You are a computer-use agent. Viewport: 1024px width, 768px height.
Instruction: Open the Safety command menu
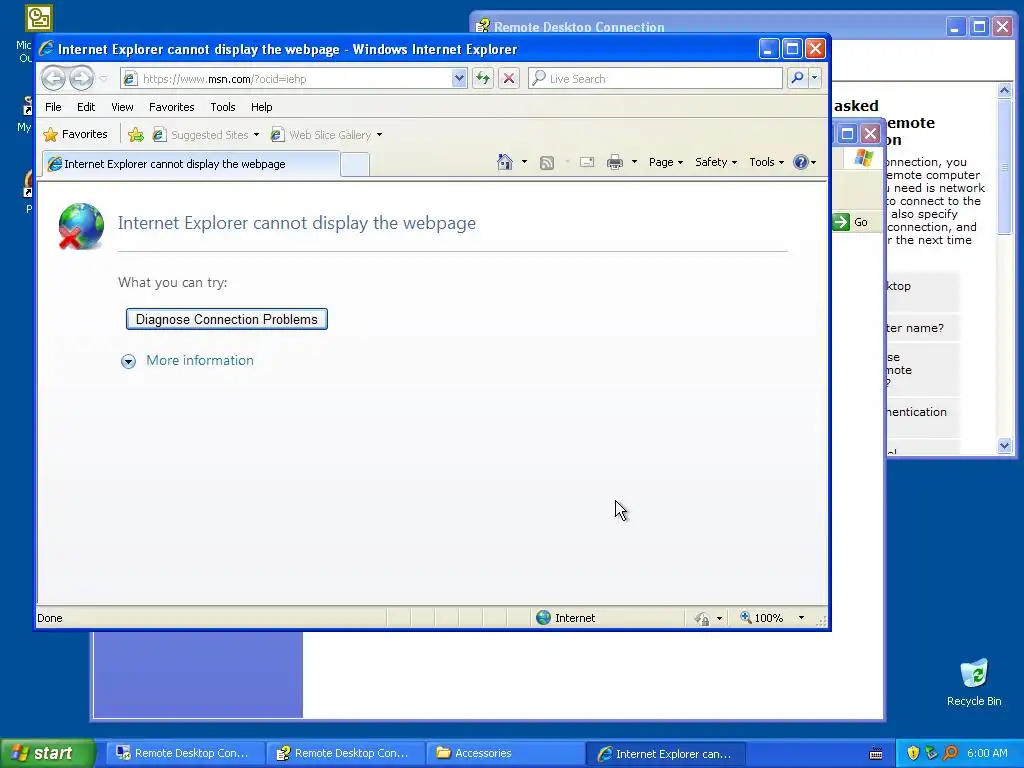[x=716, y=162]
